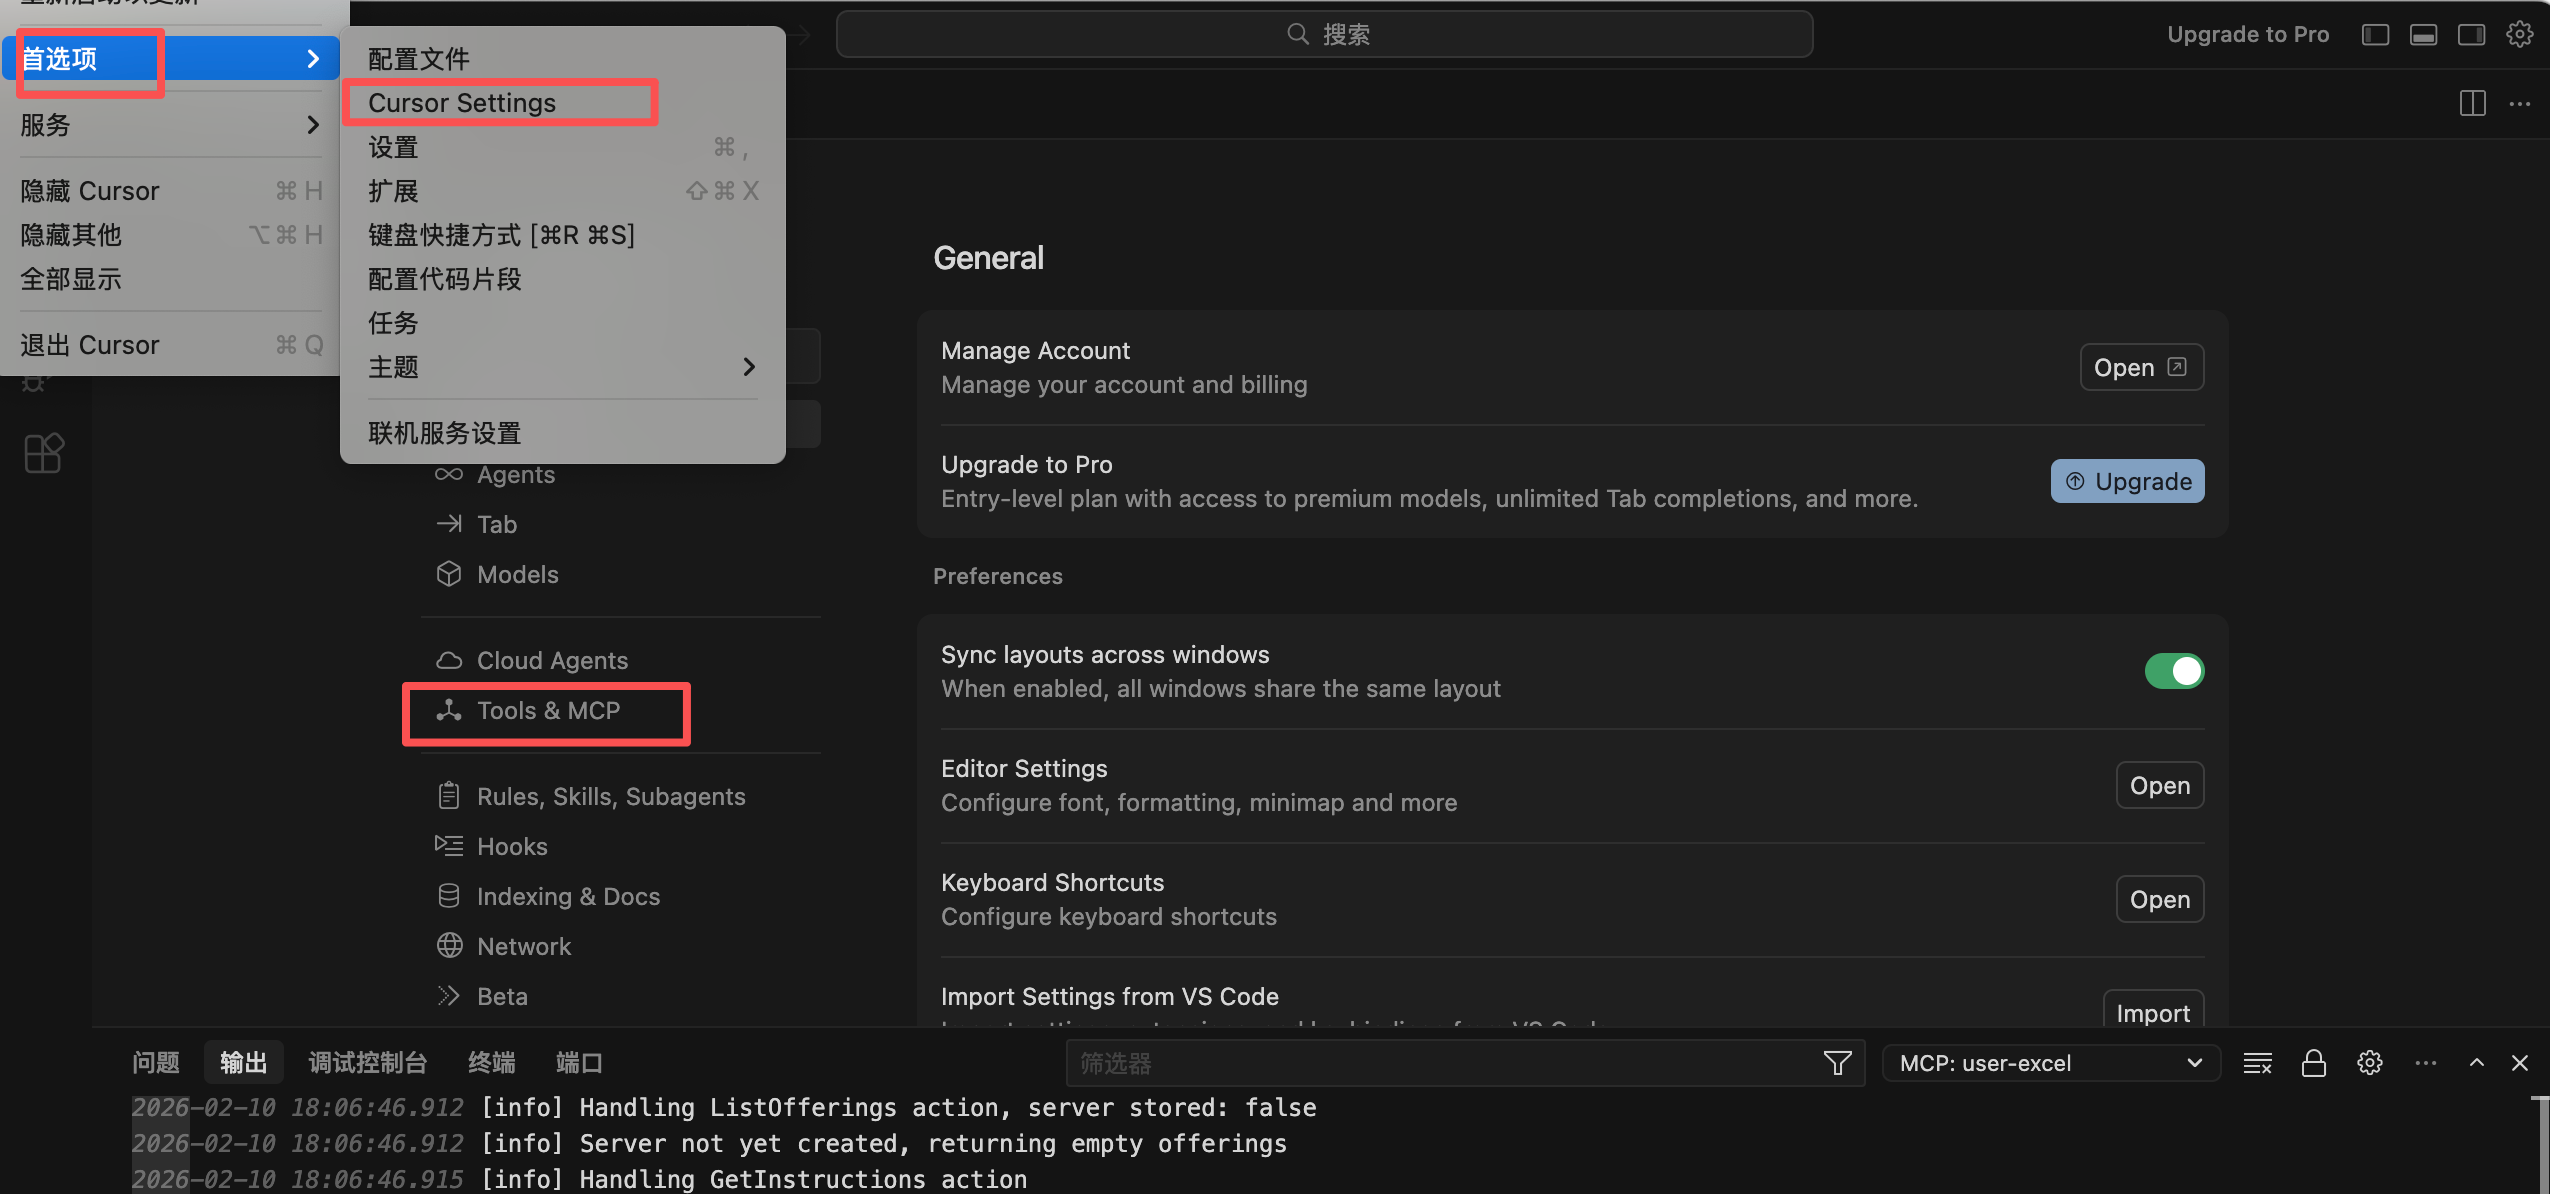Clear output using the clear-list icon
Screen dimensions: 2550x1194
2257,1063
